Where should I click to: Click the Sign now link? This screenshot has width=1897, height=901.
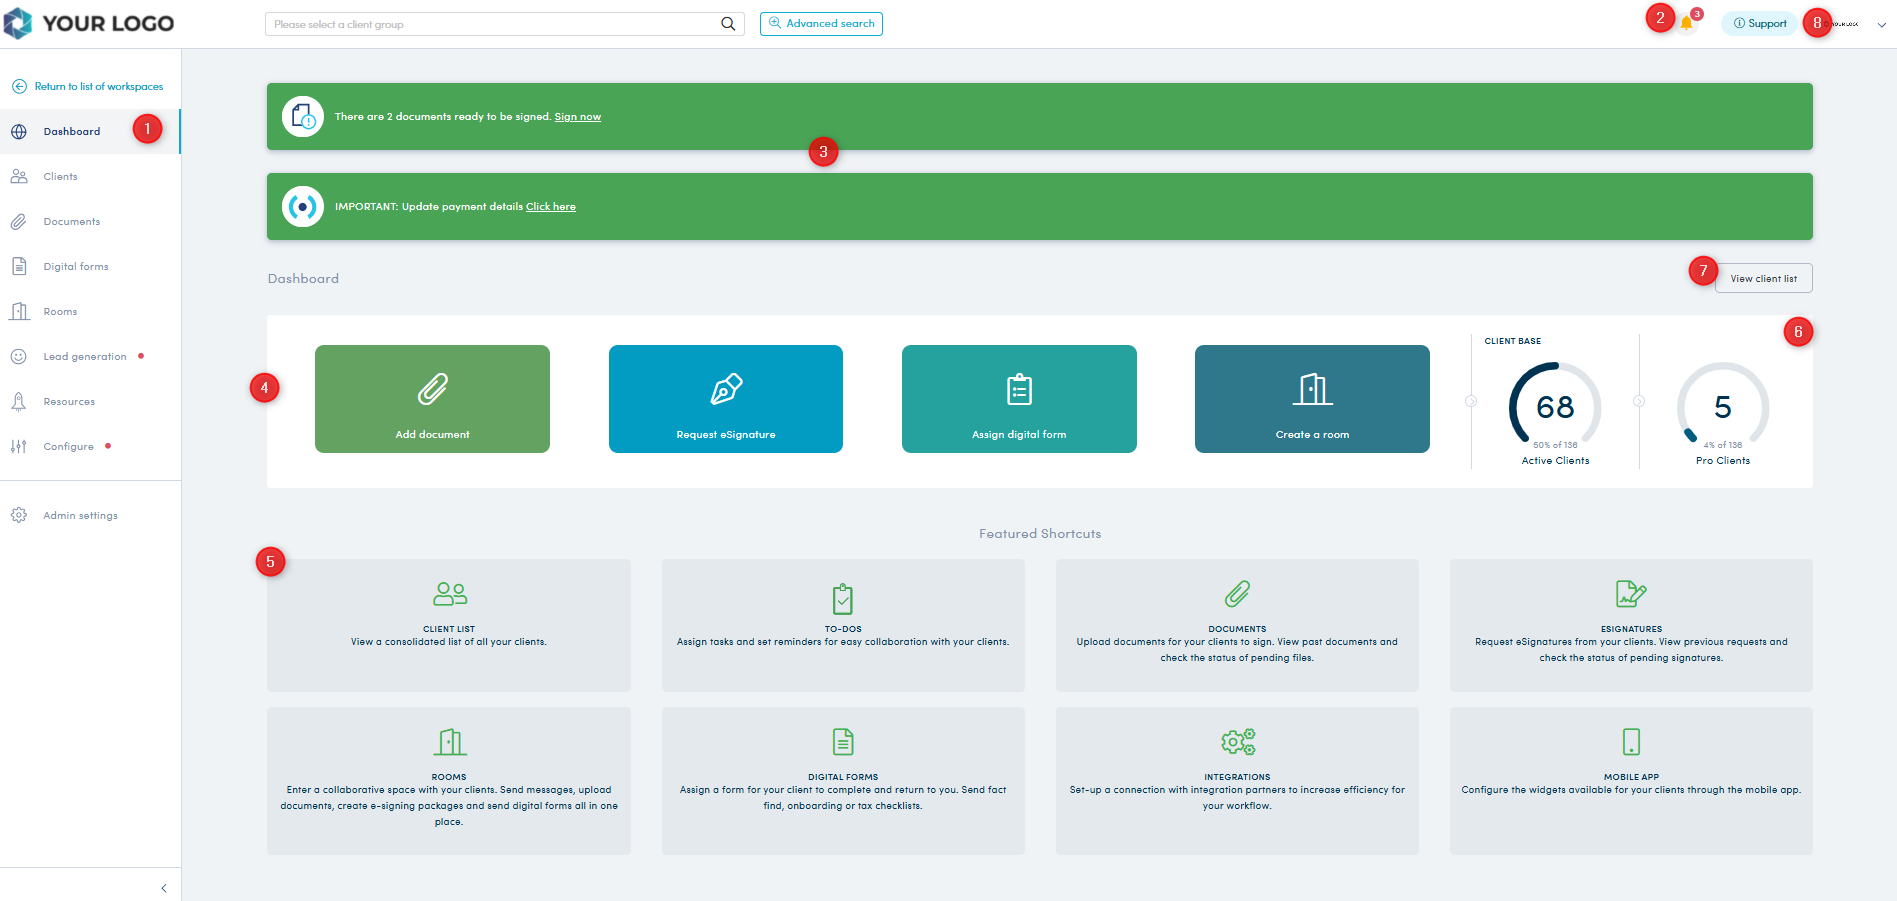pyautogui.click(x=577, y=117)
